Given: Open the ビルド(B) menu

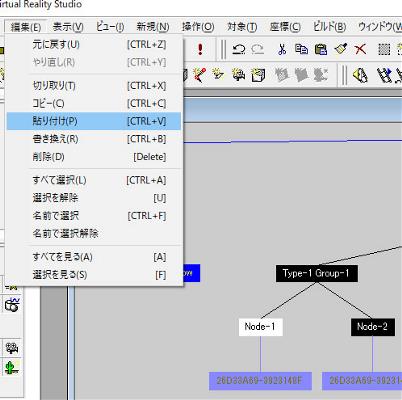Looking at the screenshot, I should click(x=329, y=27).
